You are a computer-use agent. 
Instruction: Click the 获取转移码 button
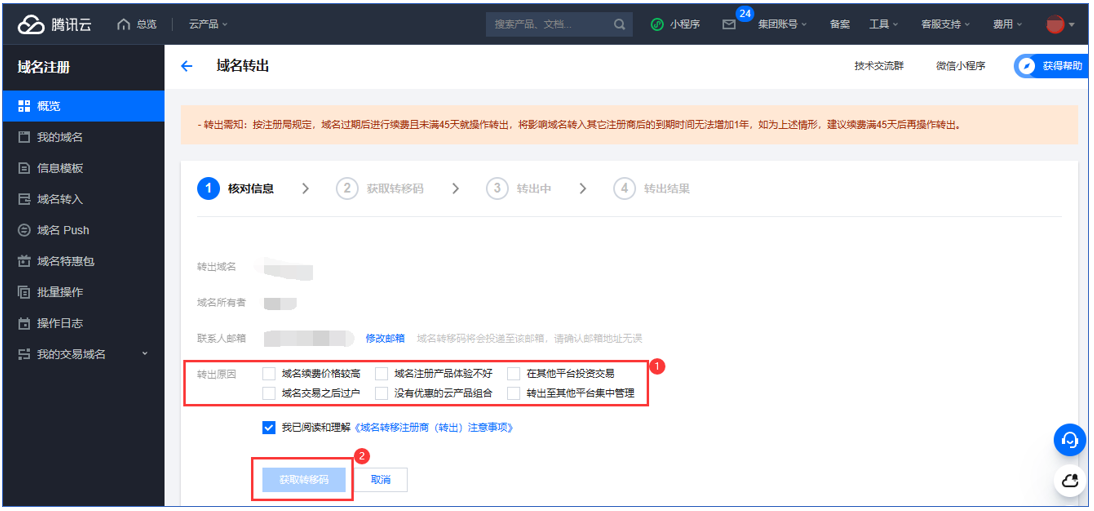(x=303, y=480)
